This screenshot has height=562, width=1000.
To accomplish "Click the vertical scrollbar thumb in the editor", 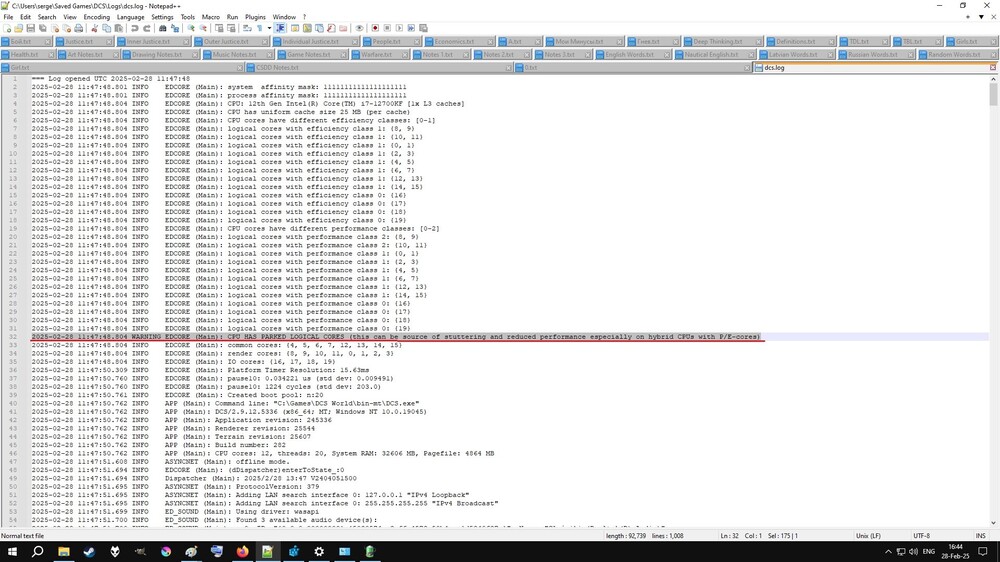I will 994,94.
